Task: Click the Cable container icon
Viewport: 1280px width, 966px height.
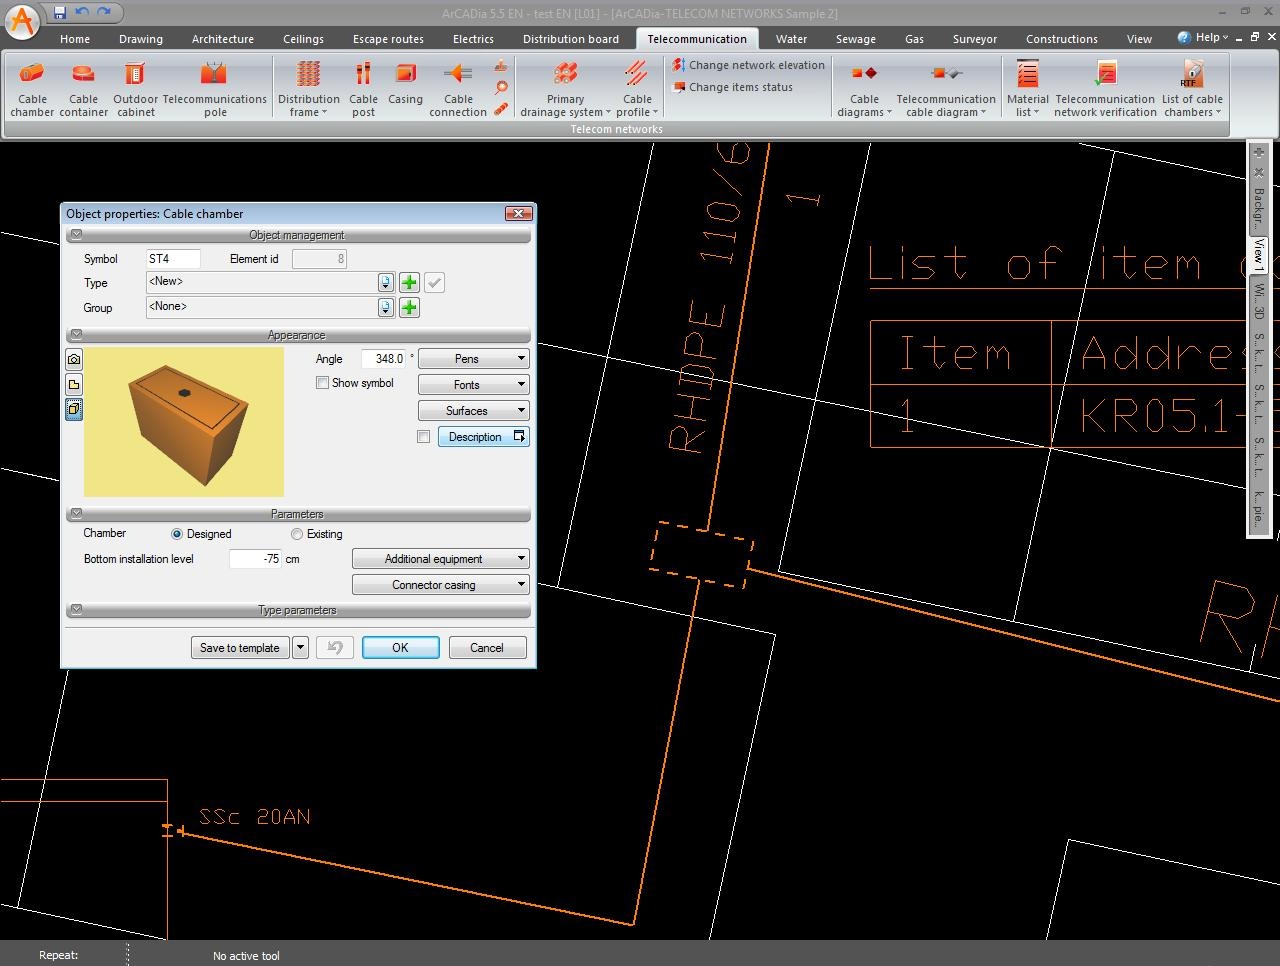Action: 83,88
